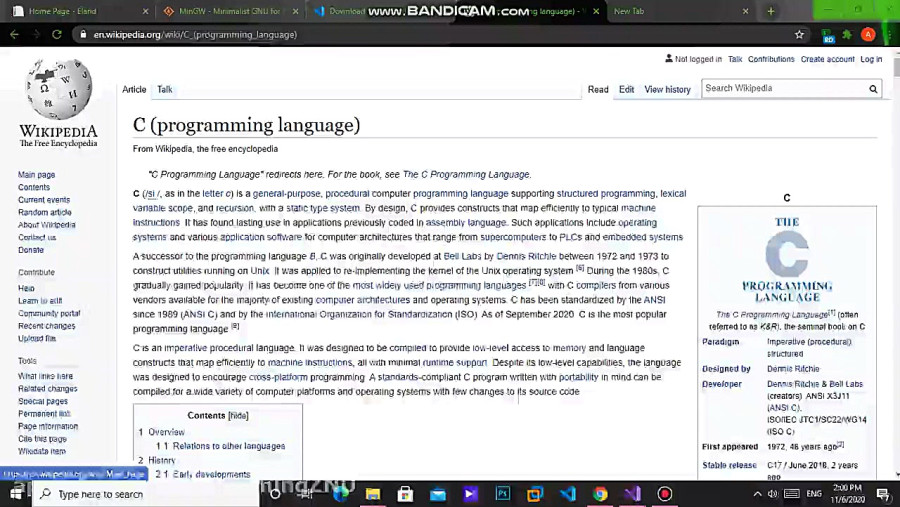The width and height of the screenshot is (900, 507).
Task: Close the New Tab tab
Action: [x=745, y=11]
